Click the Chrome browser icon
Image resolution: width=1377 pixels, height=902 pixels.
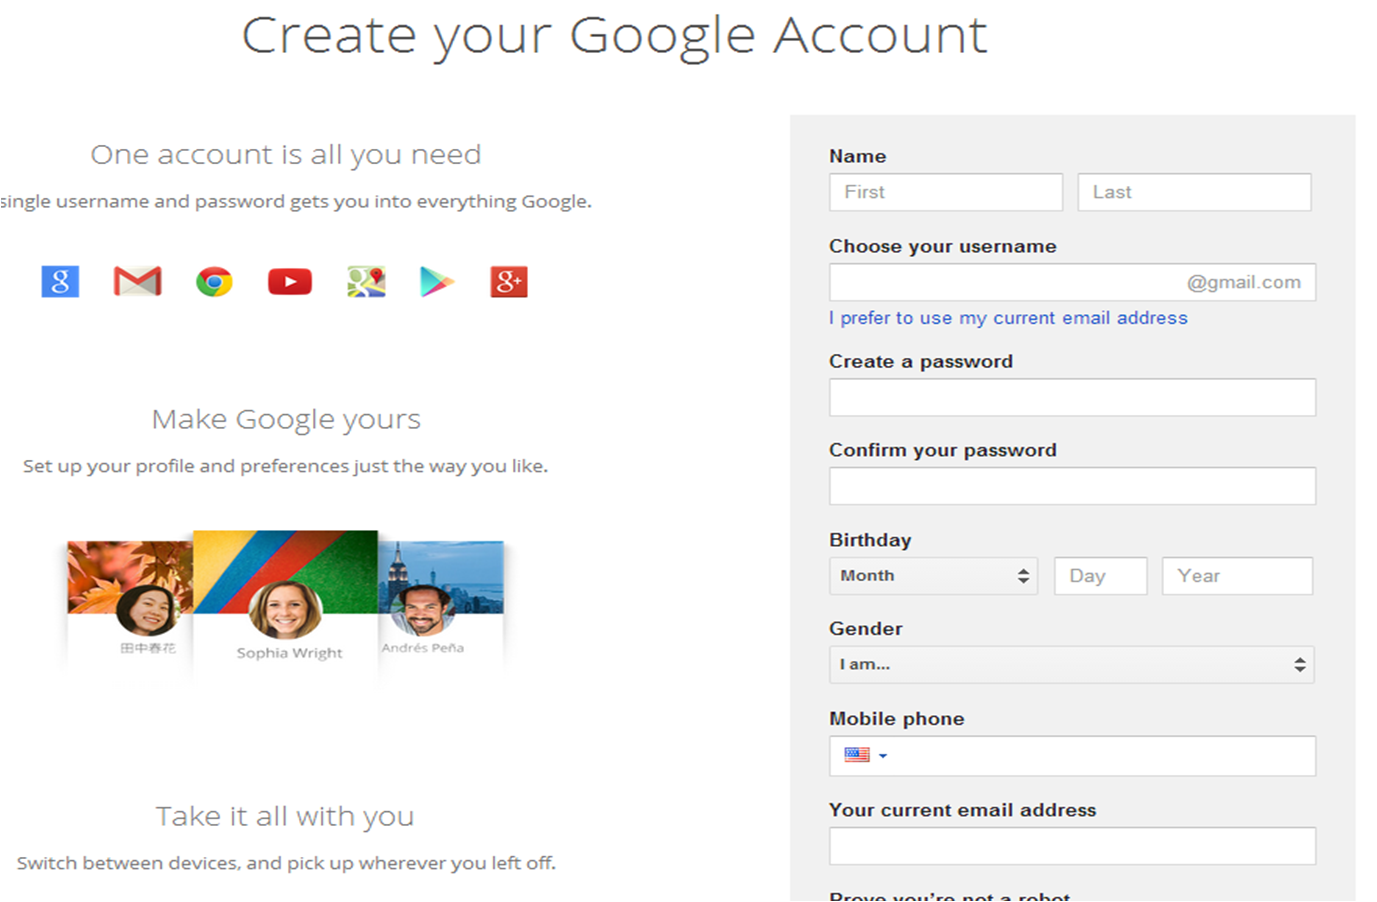[x=214, y=282]
